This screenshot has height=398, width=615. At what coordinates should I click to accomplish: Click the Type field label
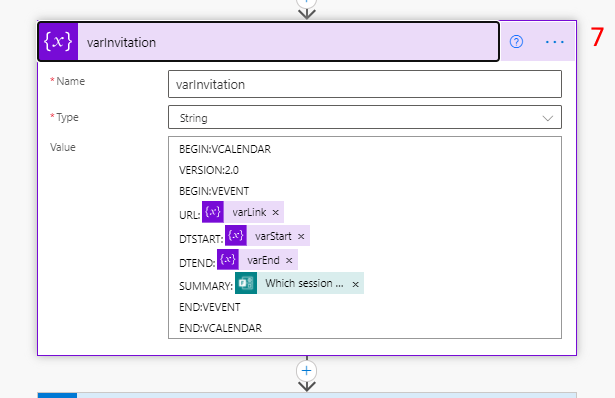tap(67, 117)
